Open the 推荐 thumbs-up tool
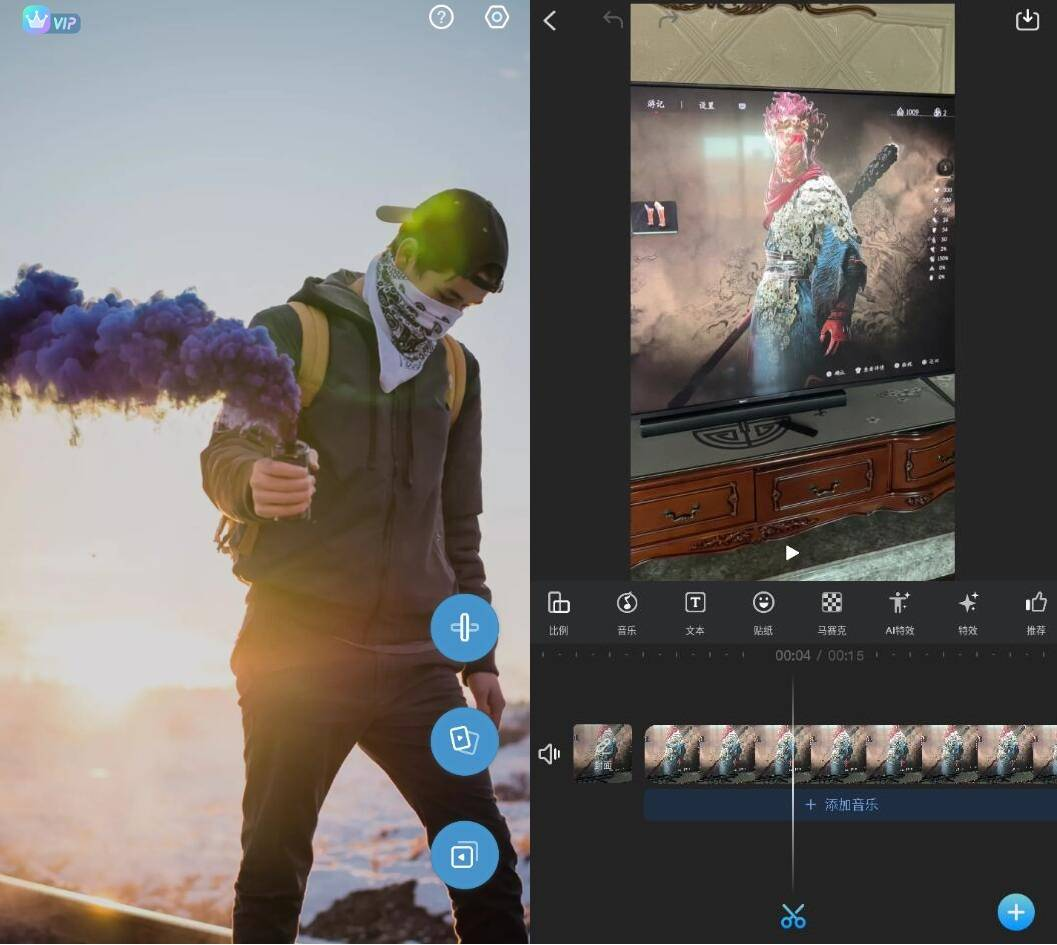 pyautogui.click(x=1036, y=612)
